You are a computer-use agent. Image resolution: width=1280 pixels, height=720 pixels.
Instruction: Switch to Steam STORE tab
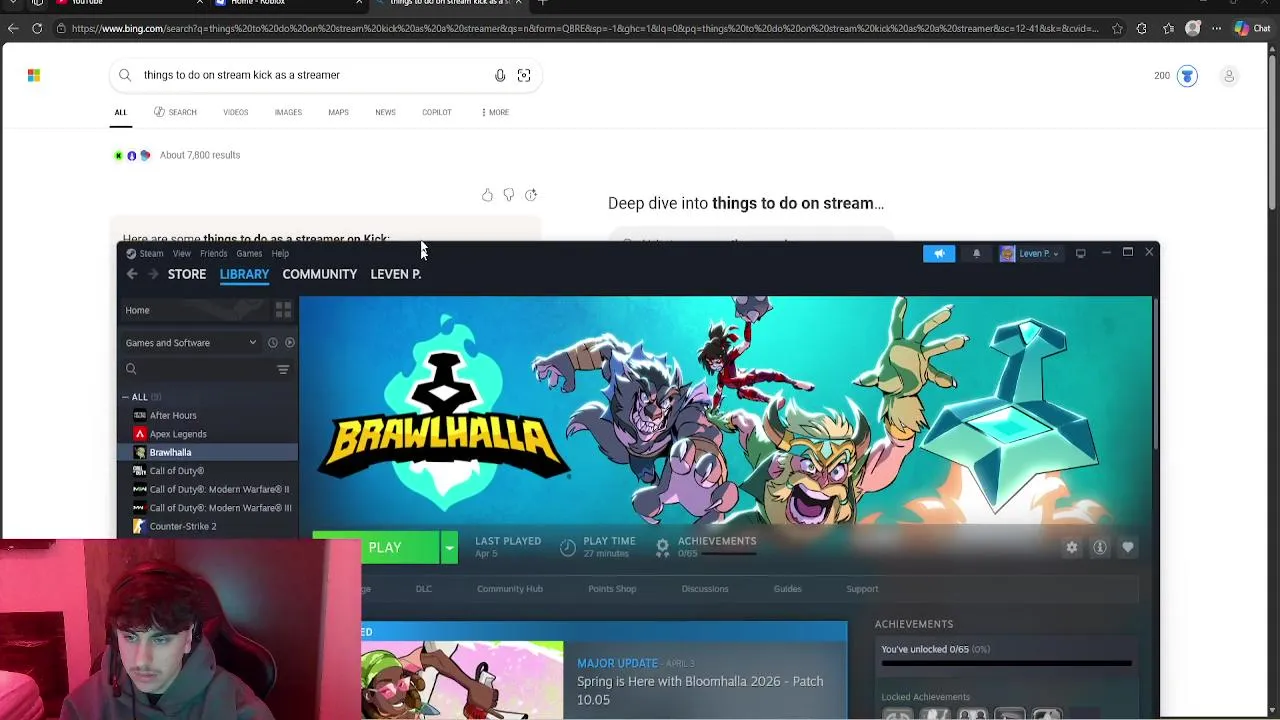[187, 274]
